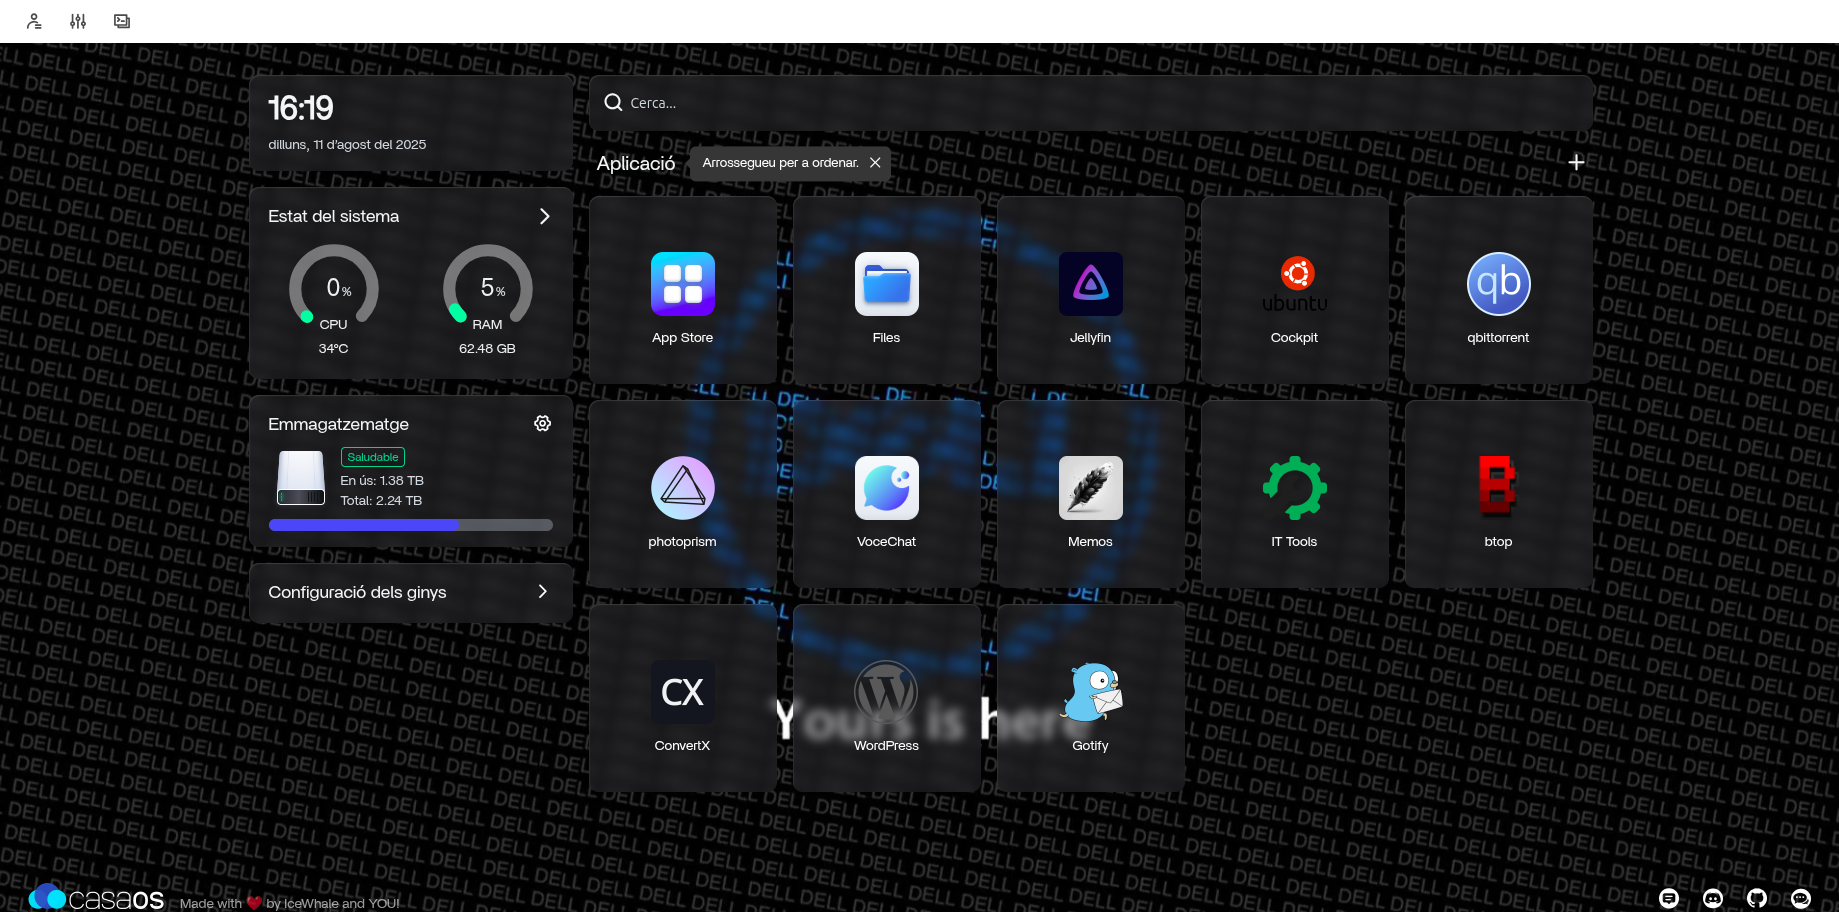Open the account profile icon in top bar
1839x912 pixels.
[34, 21]
